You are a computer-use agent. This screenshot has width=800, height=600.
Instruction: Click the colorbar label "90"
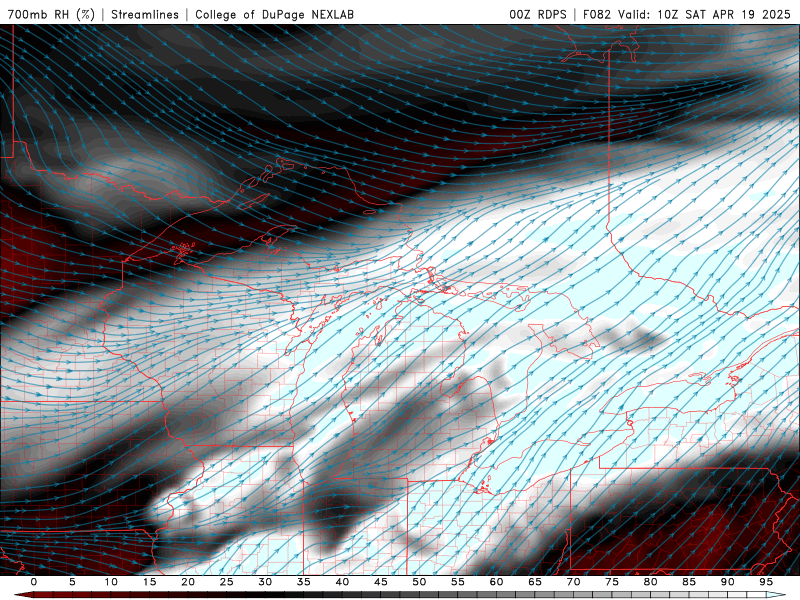(x=728, y=582)
